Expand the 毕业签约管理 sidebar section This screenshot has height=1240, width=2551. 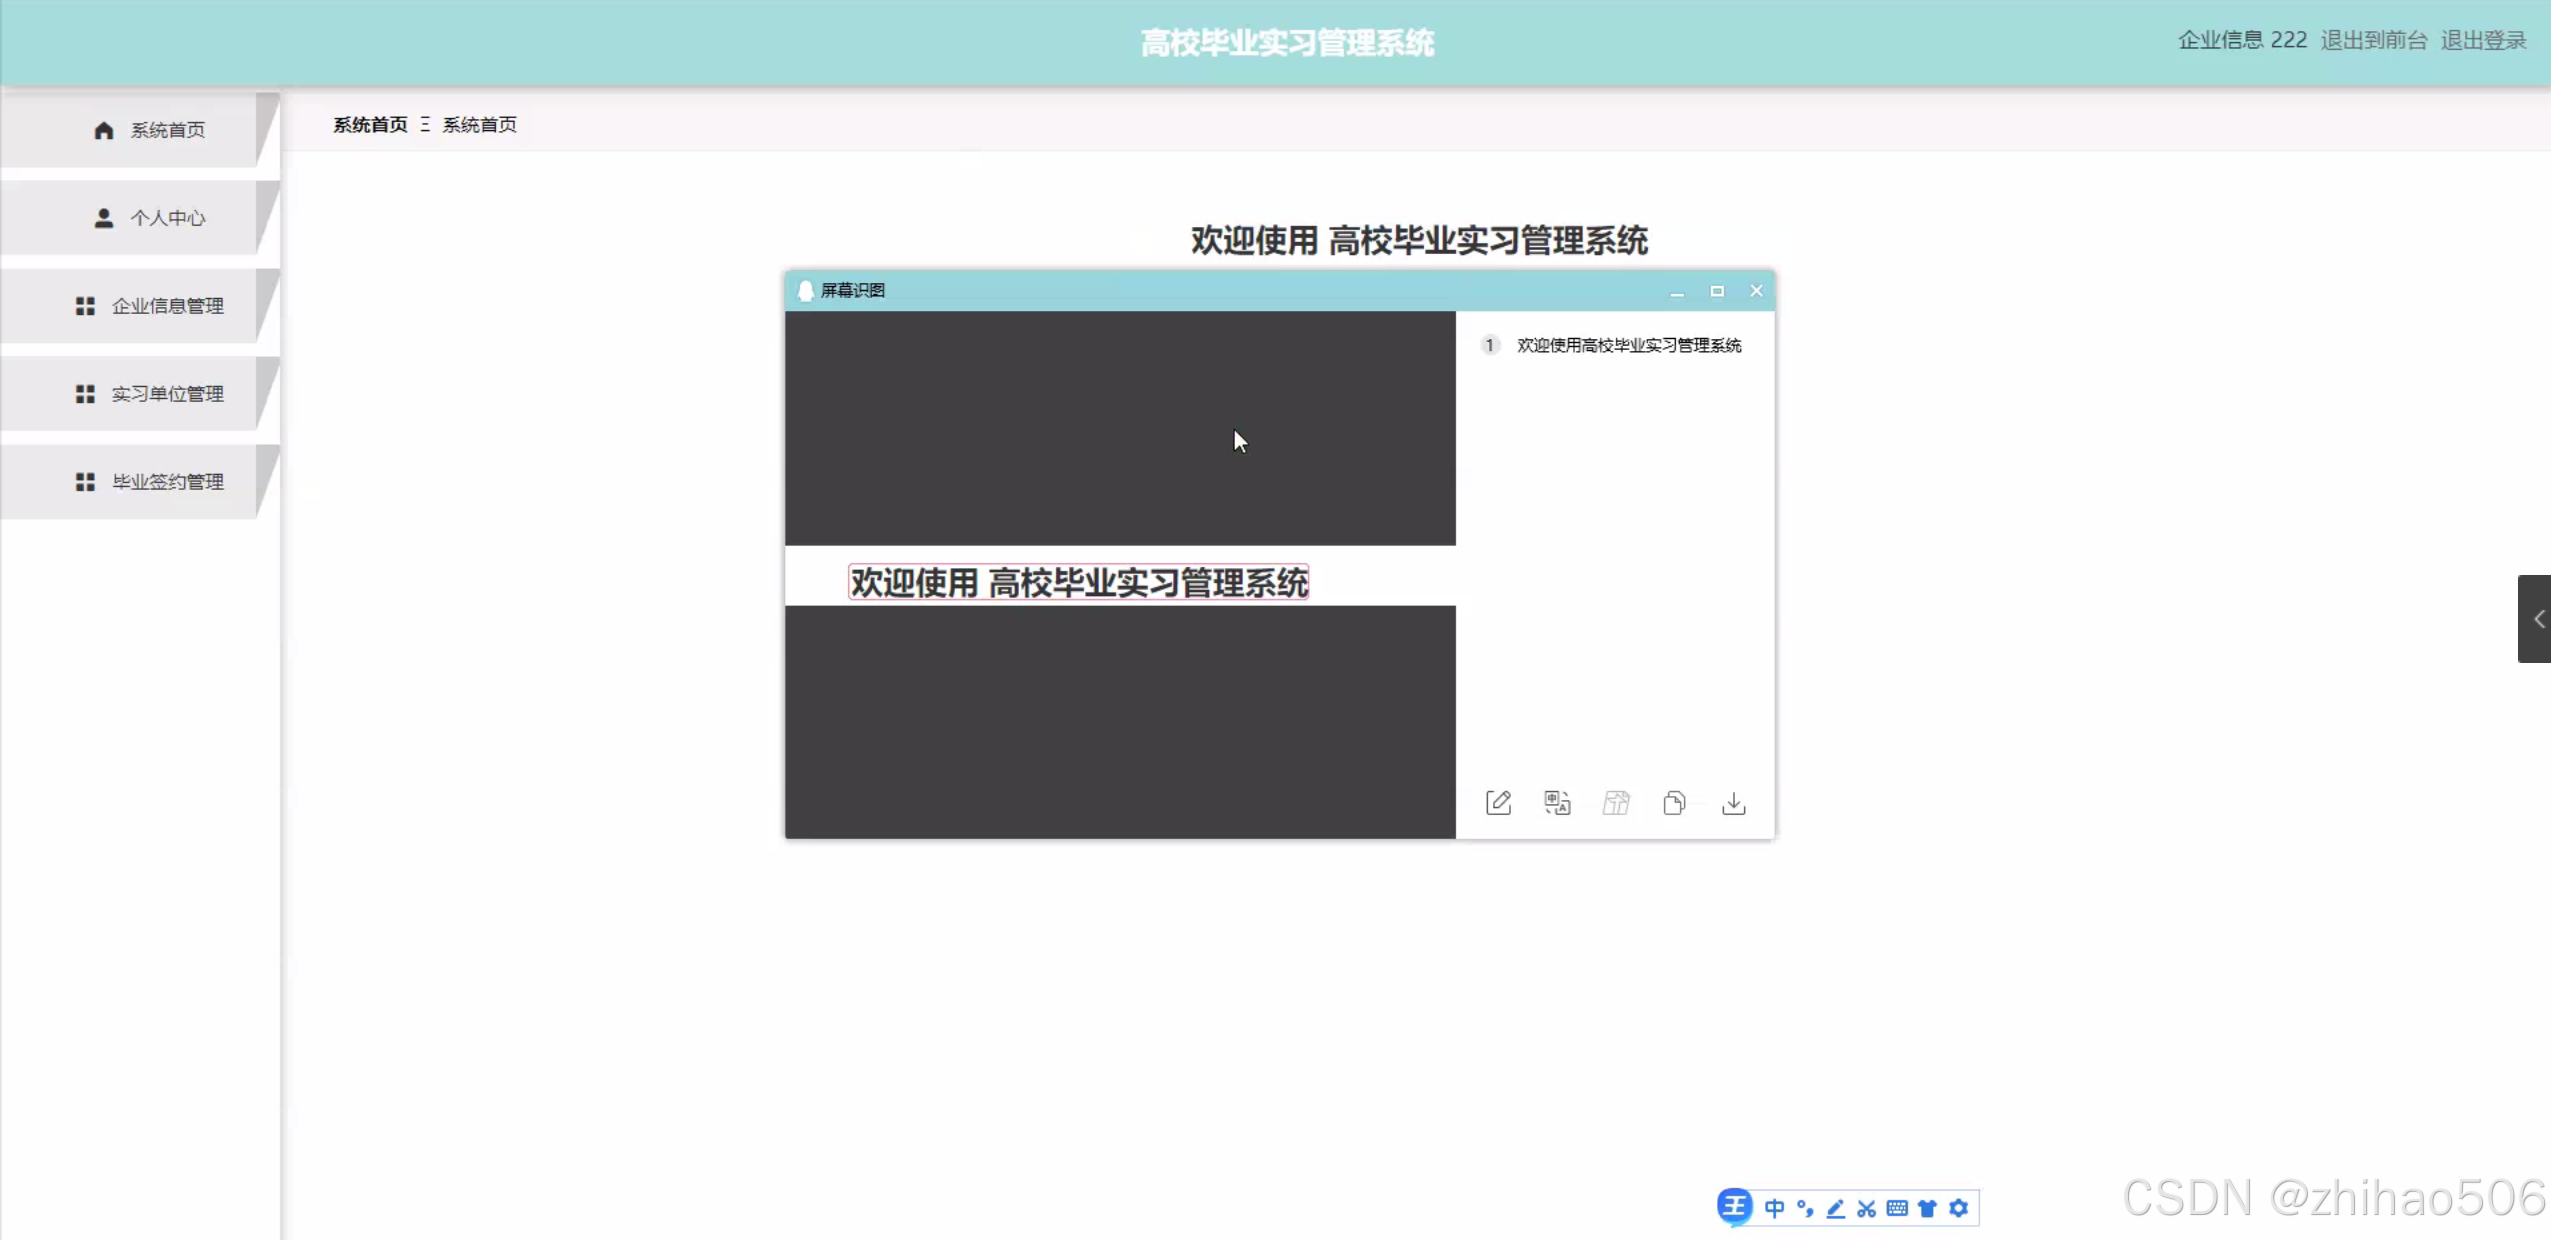(168, 481)
